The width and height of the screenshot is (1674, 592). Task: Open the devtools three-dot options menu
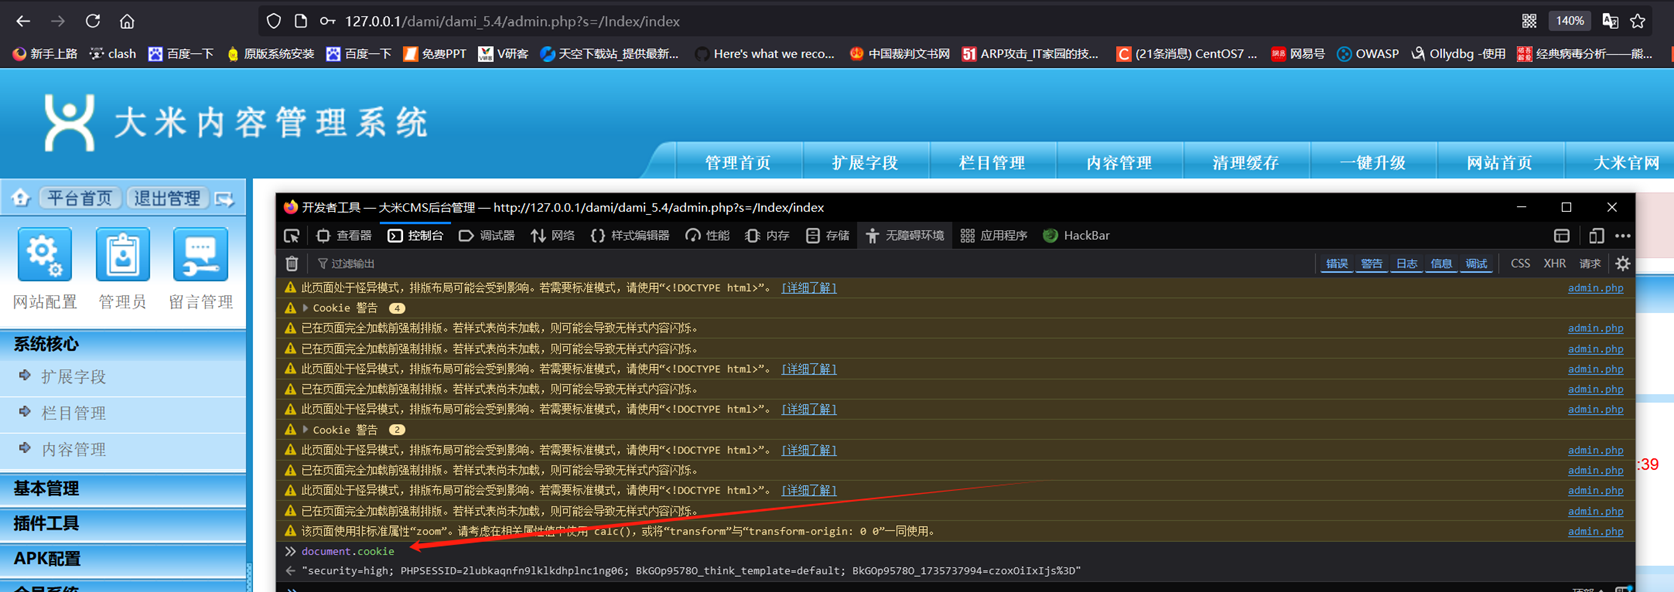(1623, 236)
